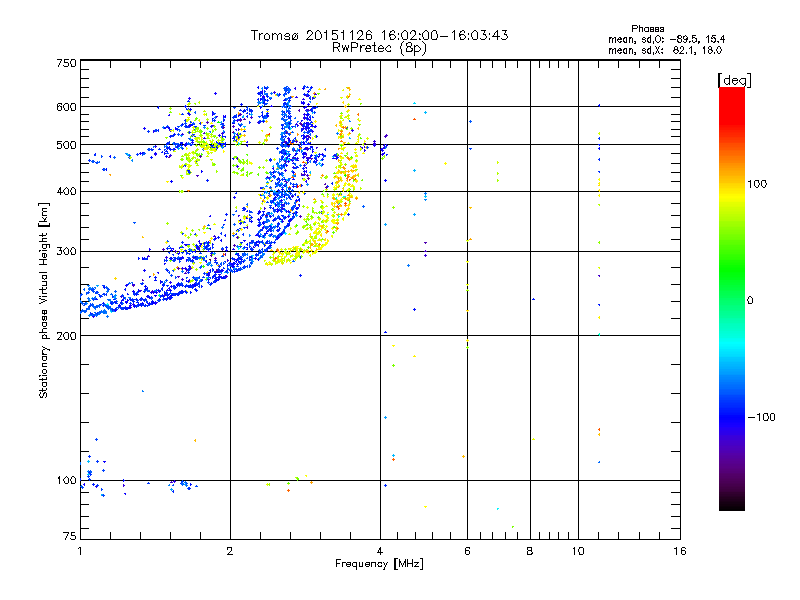800x600 pixels.
Task: Click the y-axis label '400'
Action: tap(66, 191)
